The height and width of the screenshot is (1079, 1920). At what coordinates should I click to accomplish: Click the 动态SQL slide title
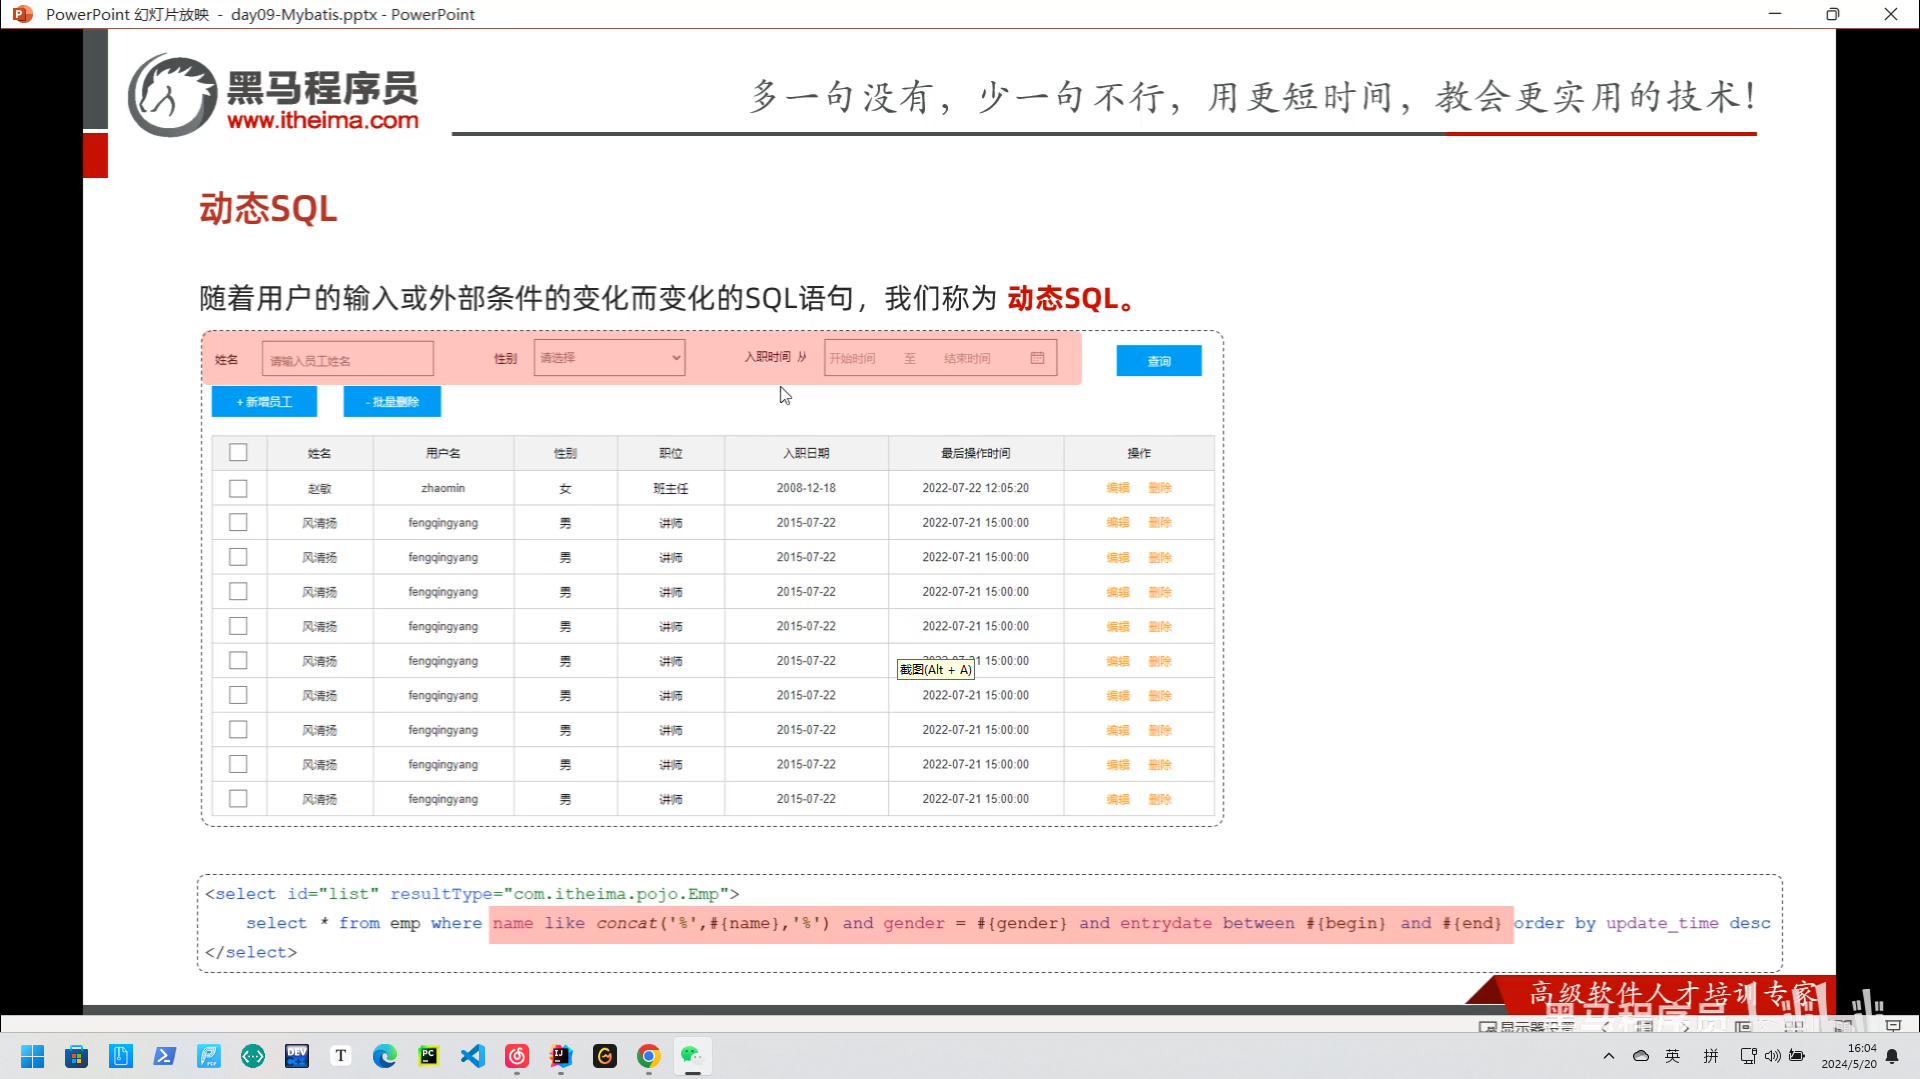(268, 209)
